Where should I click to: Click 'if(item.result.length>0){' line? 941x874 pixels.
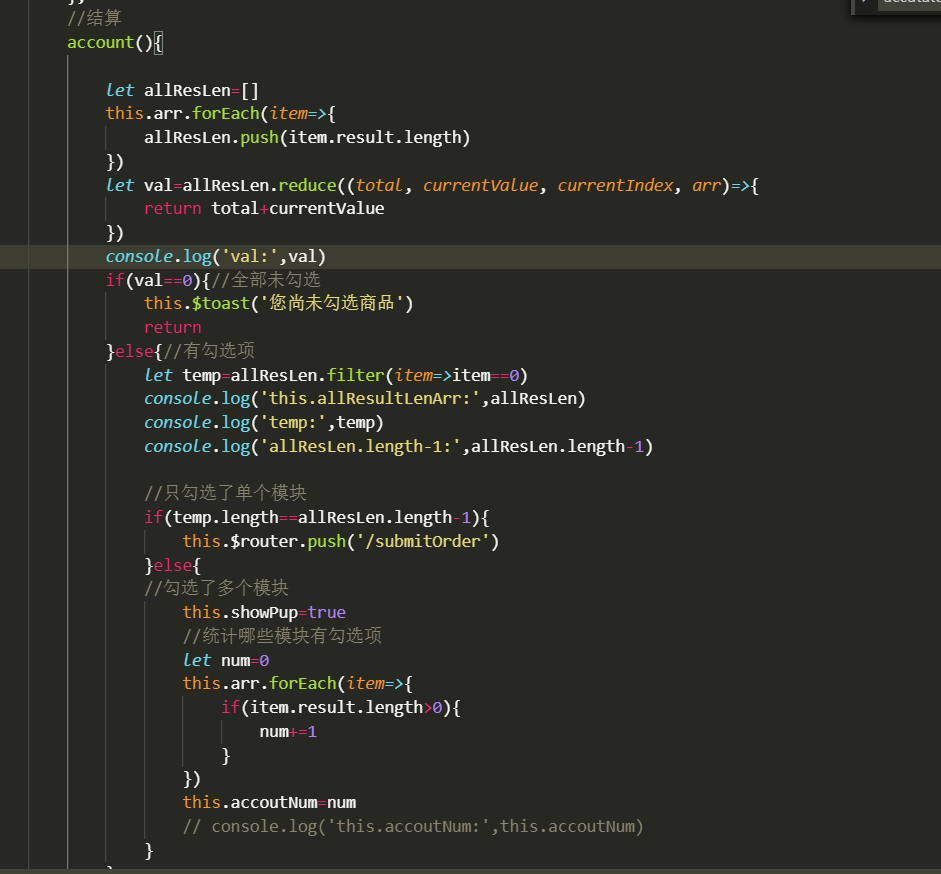(341, 708)
